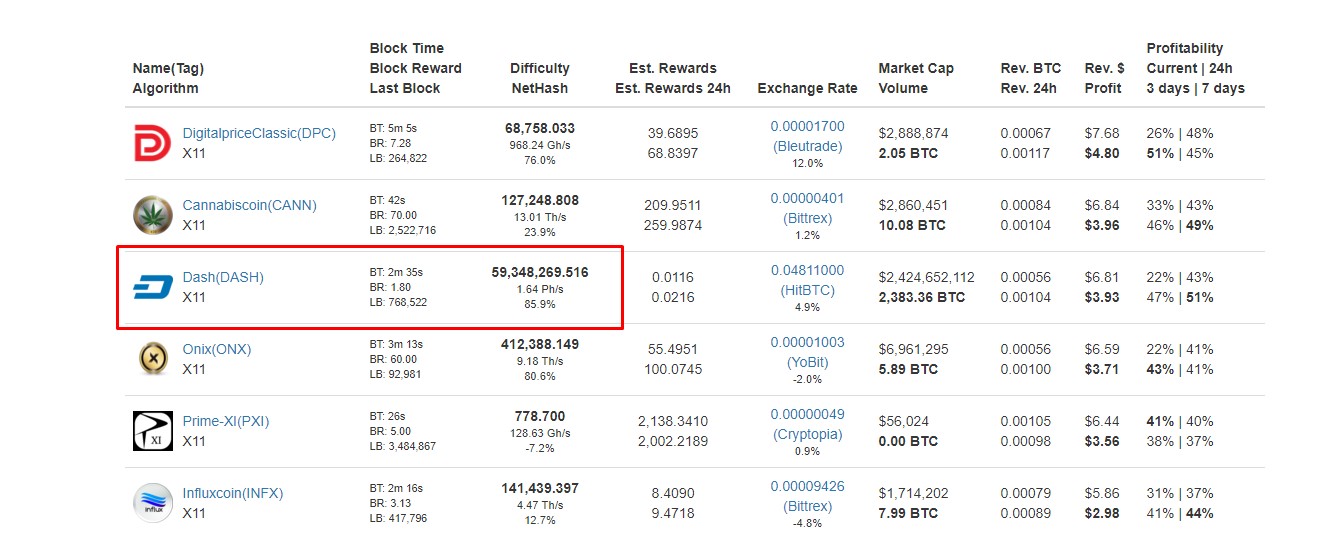Open Onix exchange rate 0.00001003 link
The height and width of the screenshot is (539, 1318).
click(x=807, y=342)
